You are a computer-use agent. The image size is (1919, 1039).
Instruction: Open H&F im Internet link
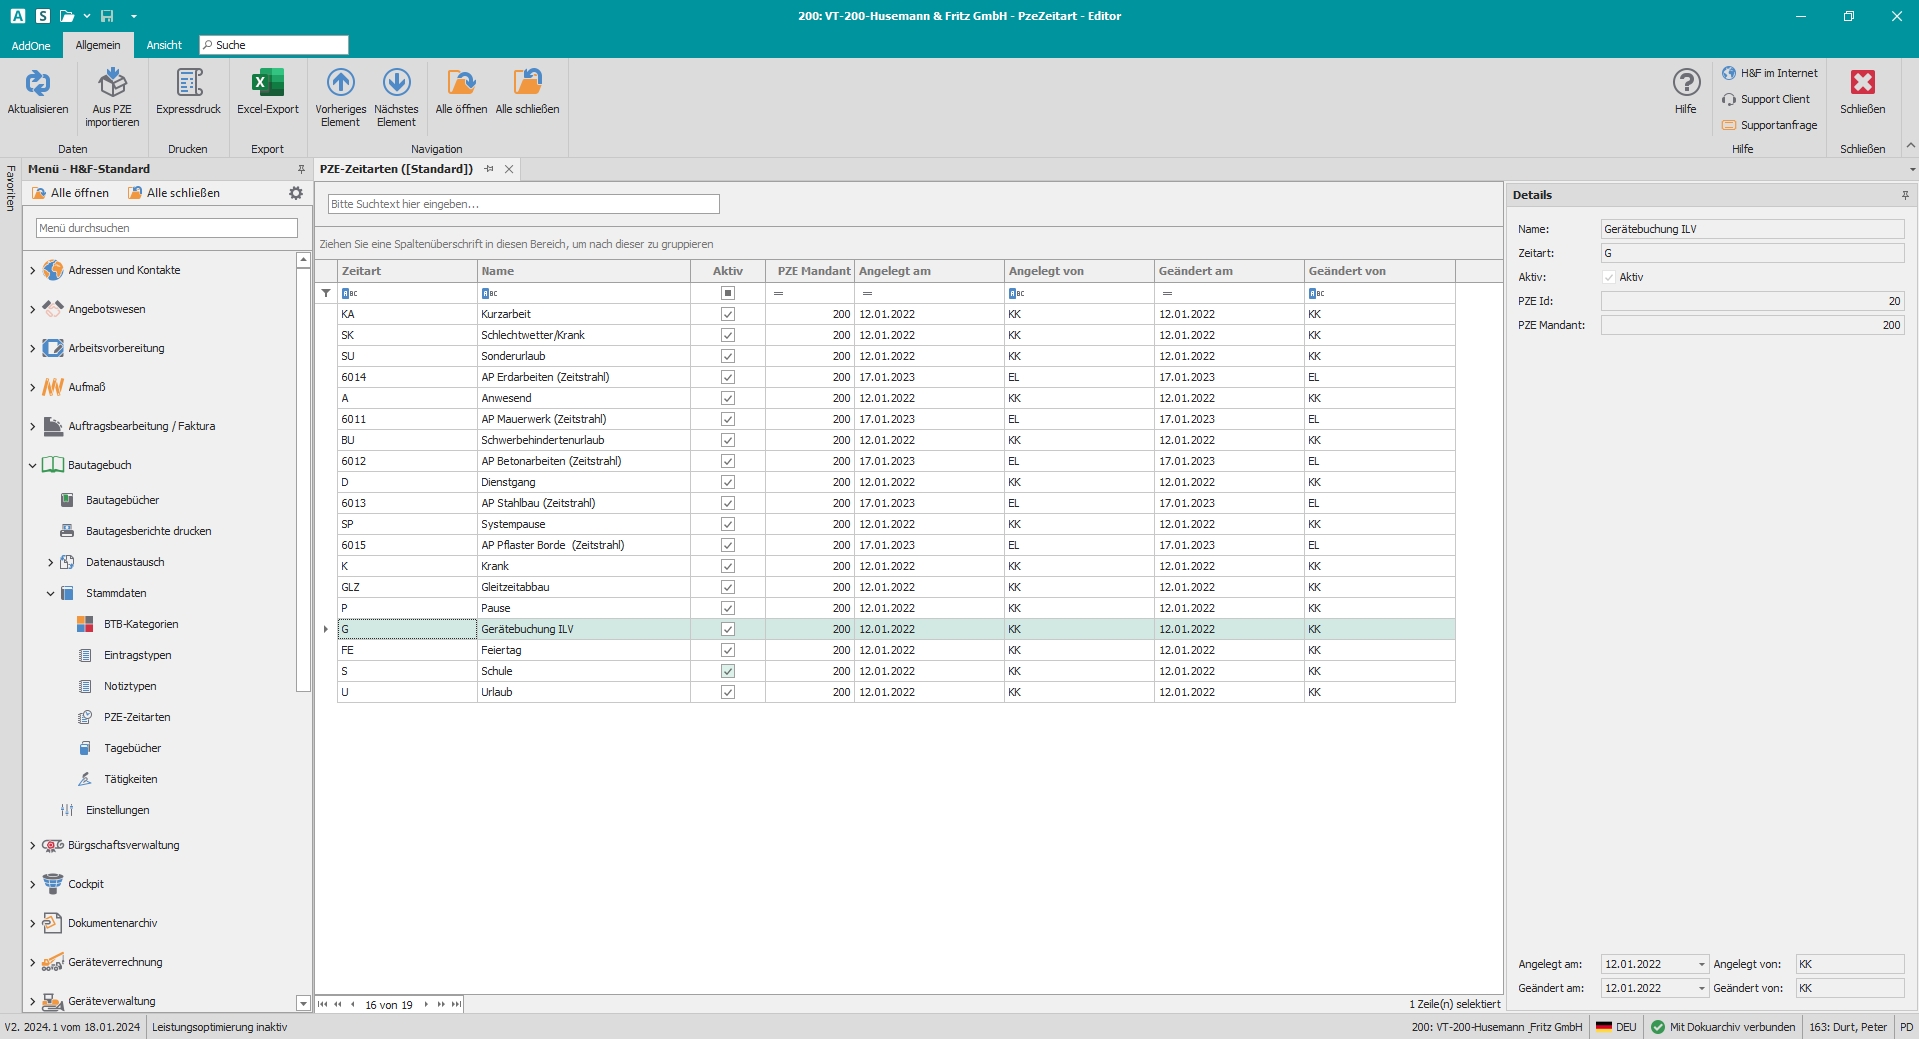tap(1778, 73)
